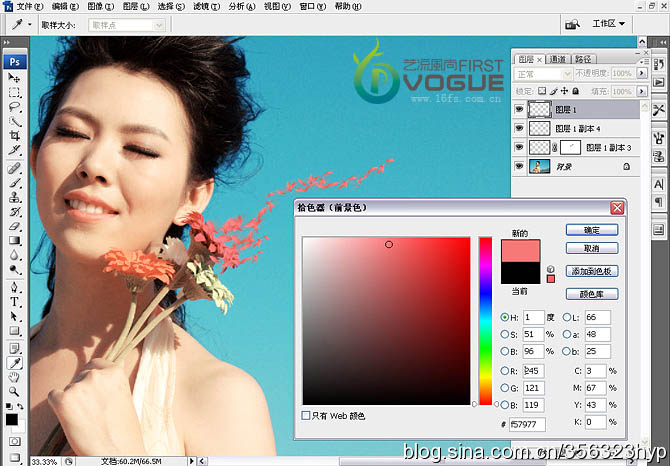Click the 确定 button in color picker
The image size is (670, 466).
(x=592, y=229)
